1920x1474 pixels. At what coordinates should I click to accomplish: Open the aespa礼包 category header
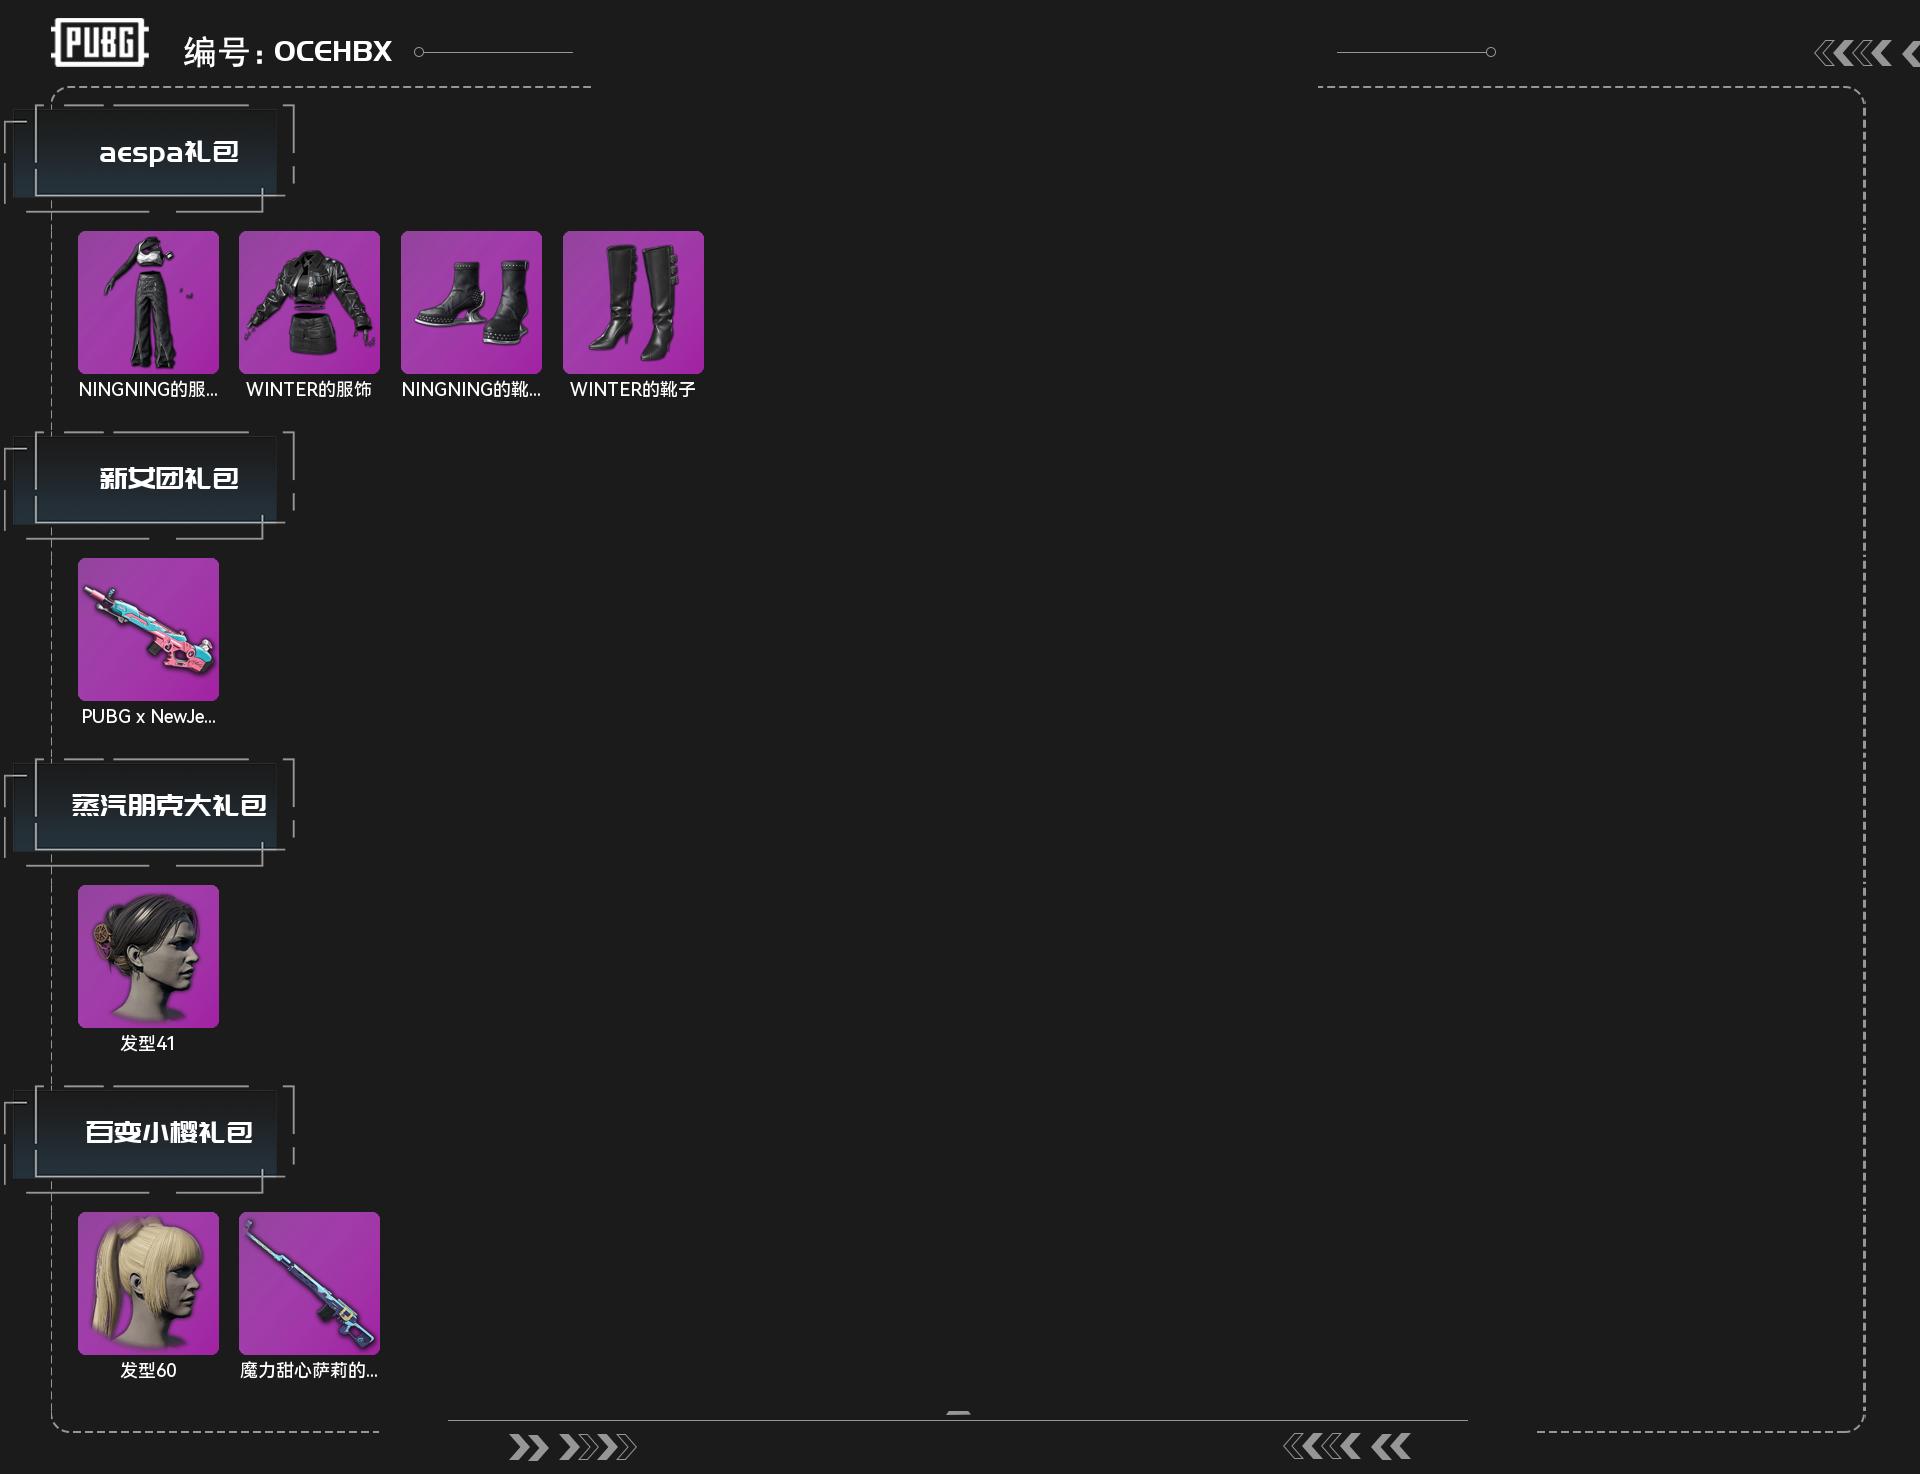pos(155,153)
